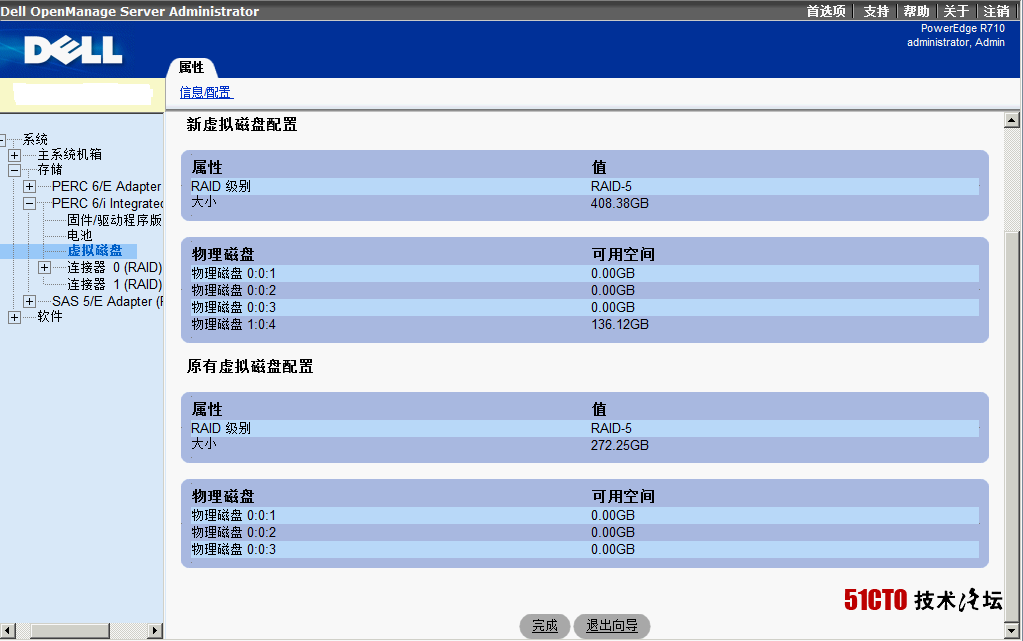
Task: Click the tree pane left scroll arrow
Action: [8, 631]
